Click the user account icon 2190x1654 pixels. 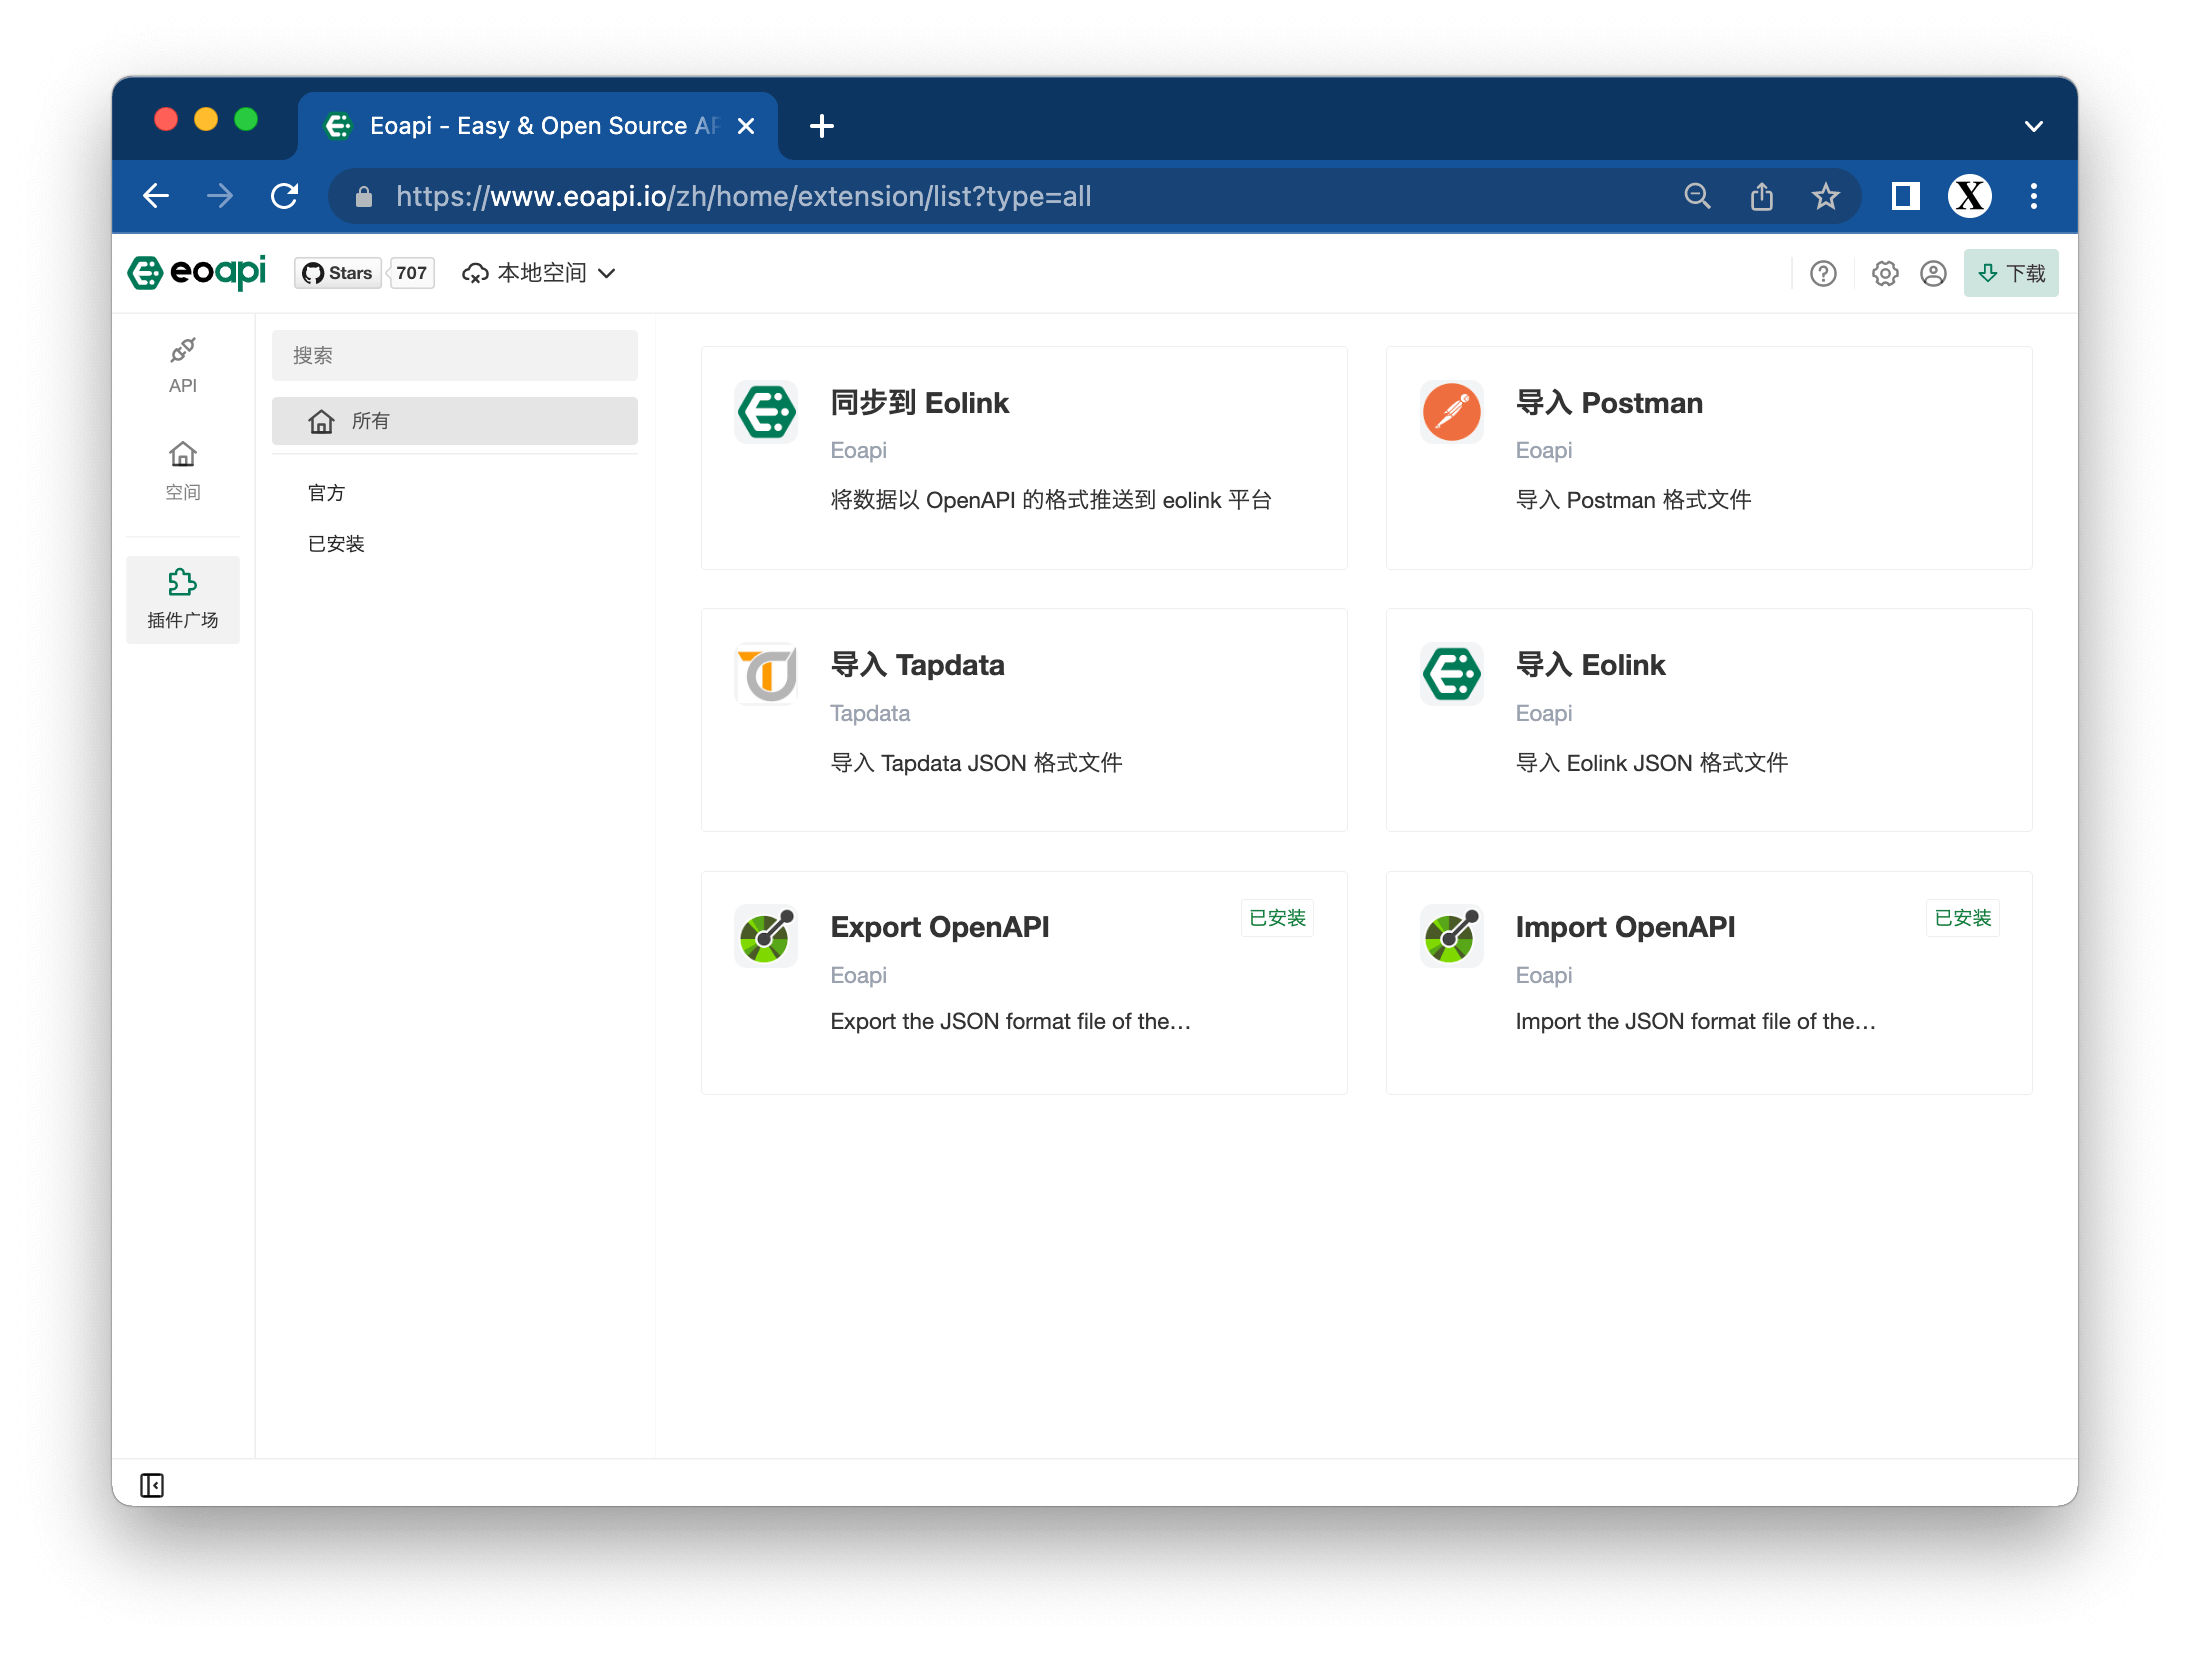(x=1933, y=273)
